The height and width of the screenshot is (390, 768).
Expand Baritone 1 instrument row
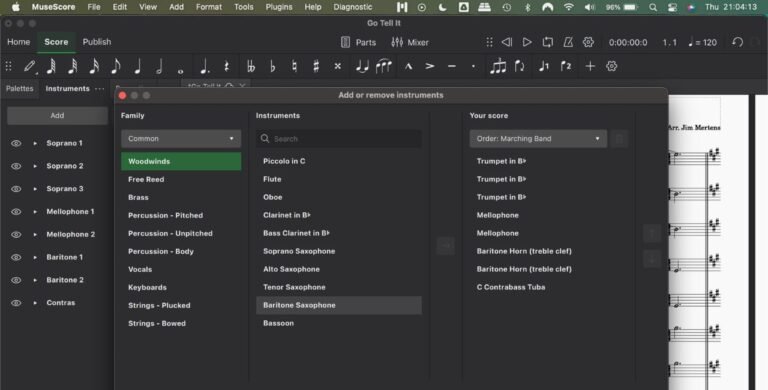click(x=35, y=257)
